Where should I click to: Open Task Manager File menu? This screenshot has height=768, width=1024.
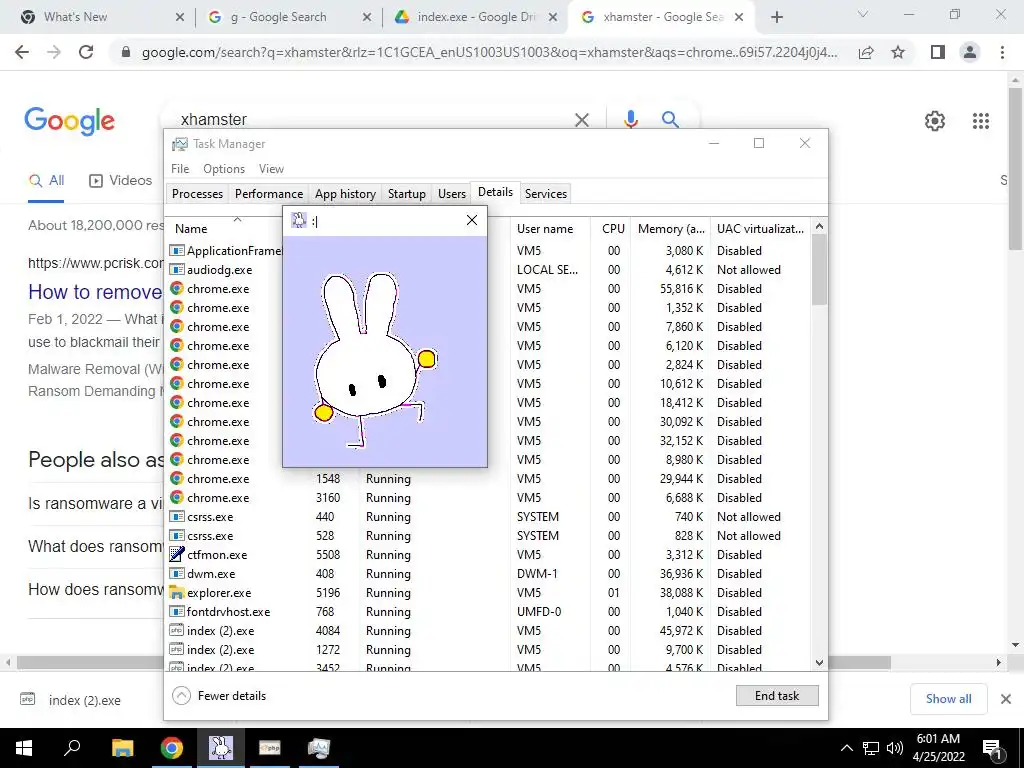point(180,168)
